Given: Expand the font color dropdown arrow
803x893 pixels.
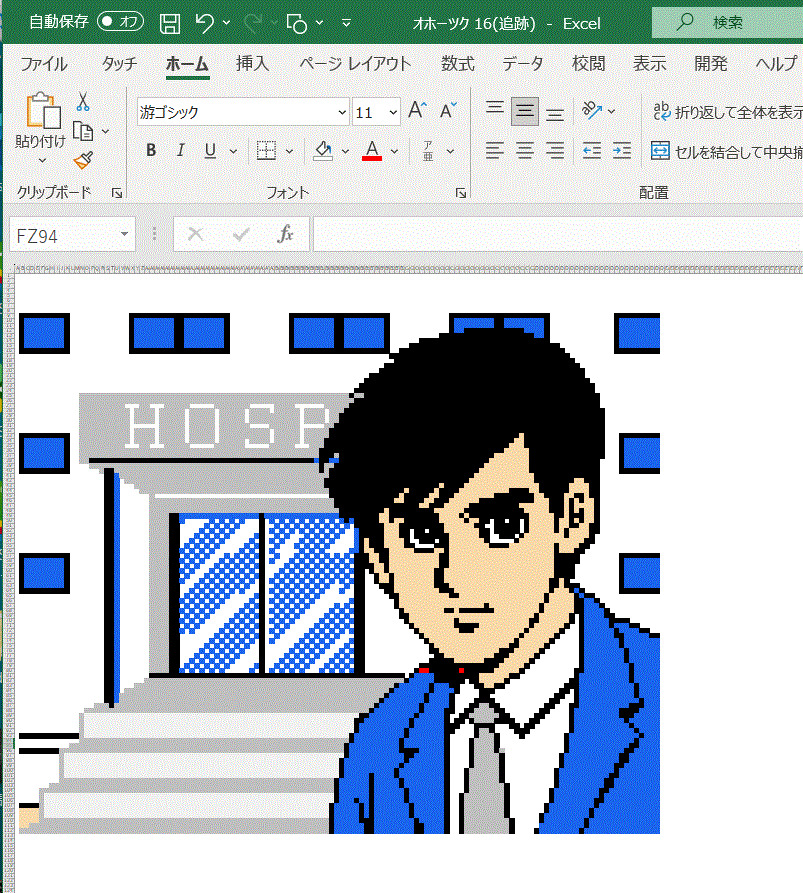Looking at the screenshot, I should (394, 151).
